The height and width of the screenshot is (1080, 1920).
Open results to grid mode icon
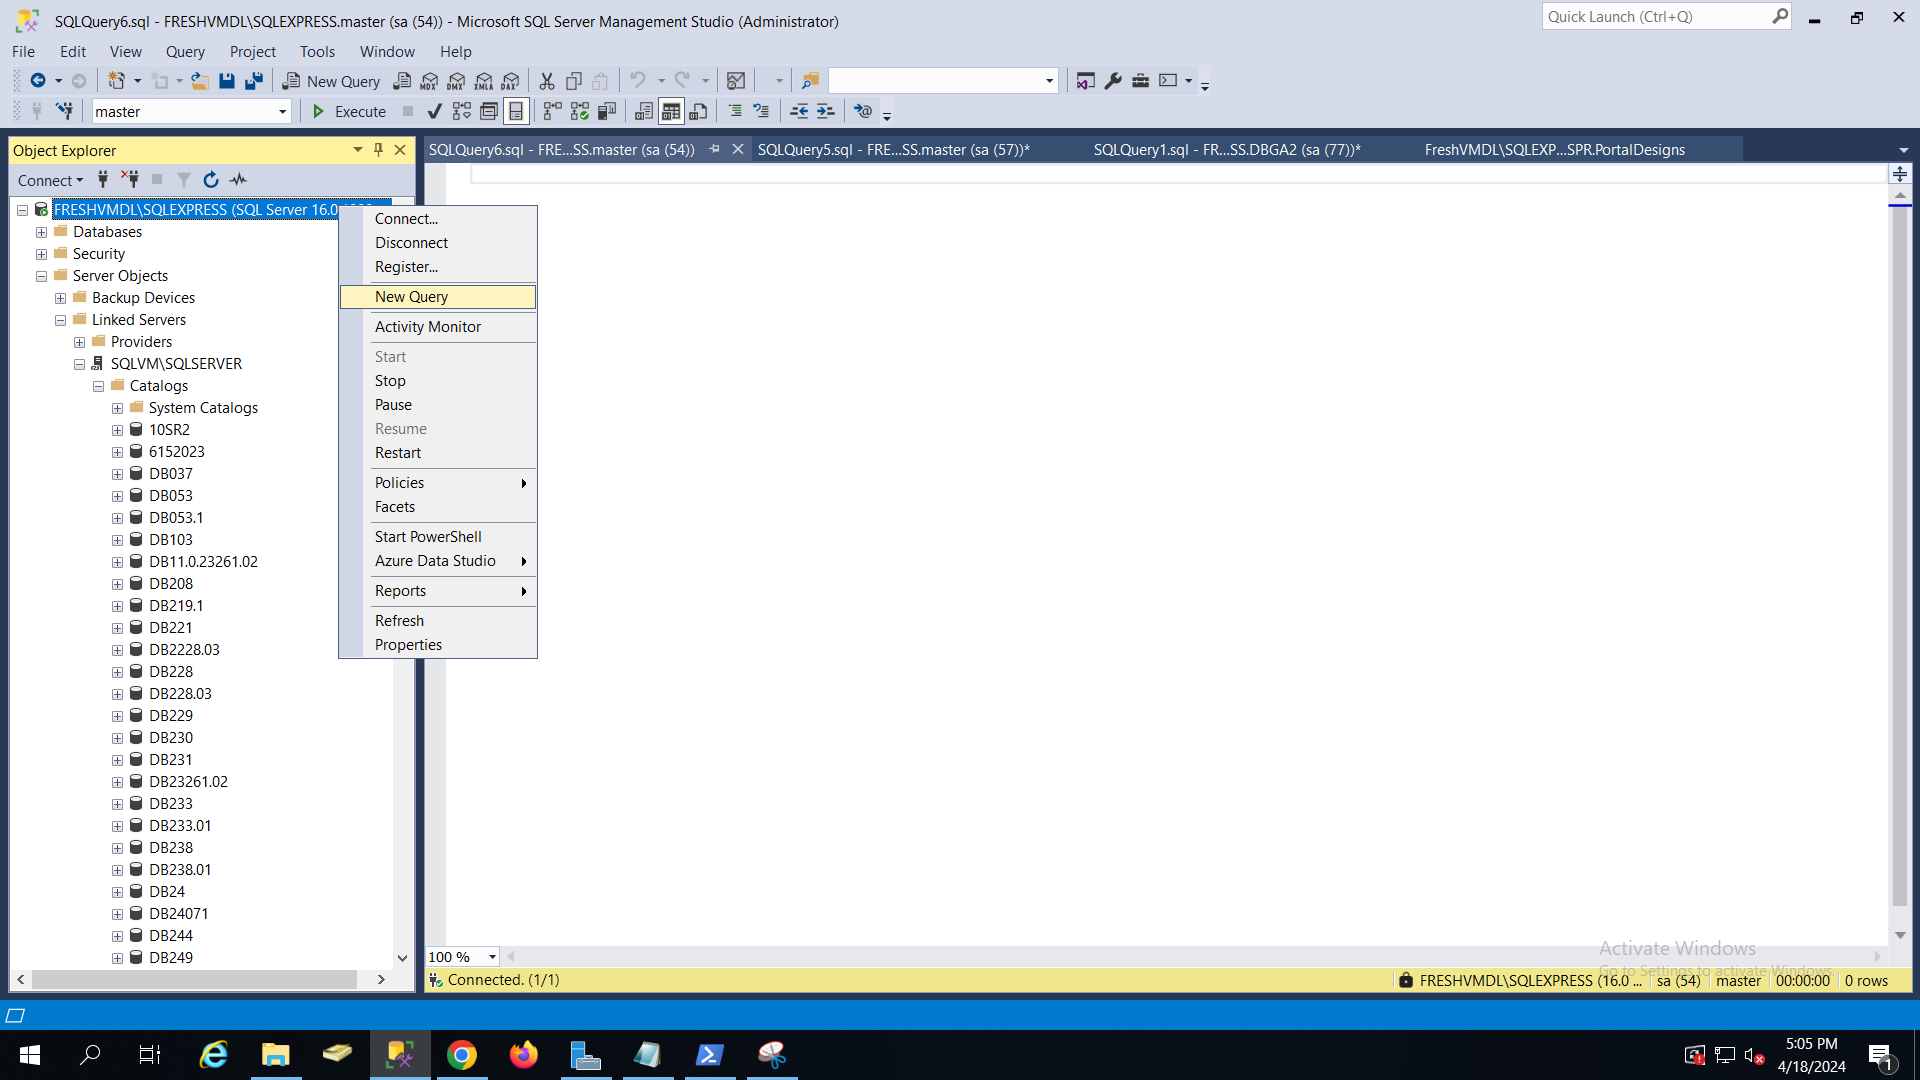click(671, 111)
